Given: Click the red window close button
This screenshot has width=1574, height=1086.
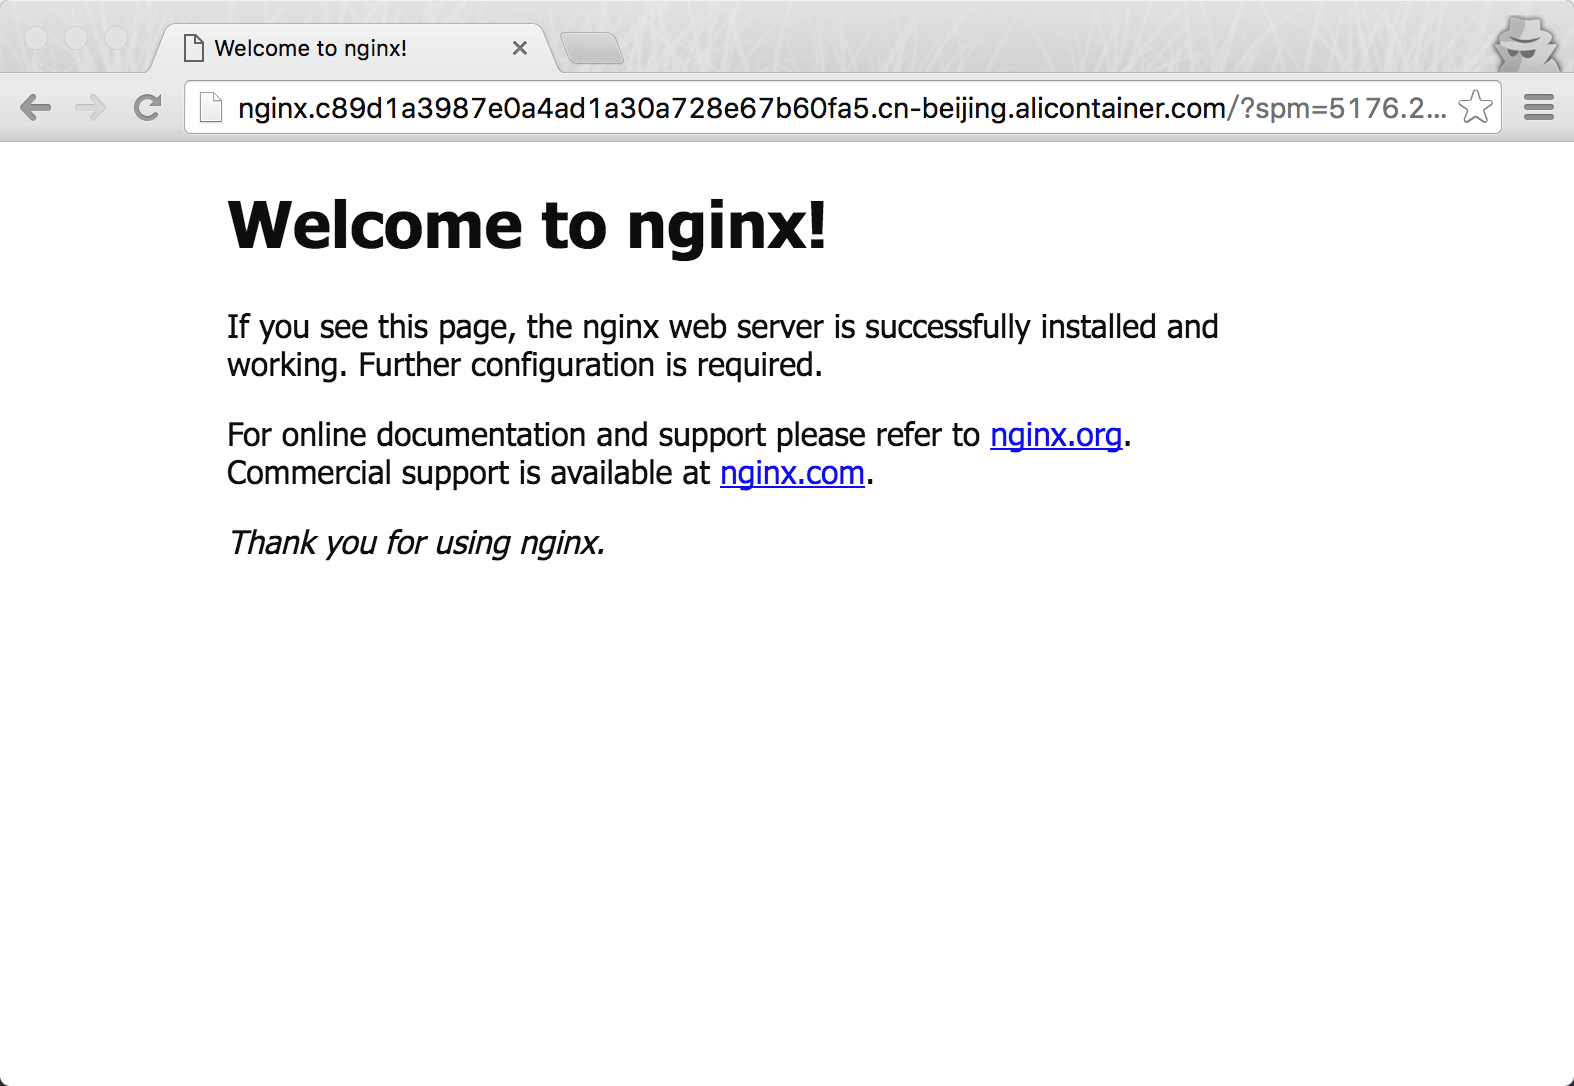Looking at the screenshot, I should pyautogui.click(x=36, y=38).
